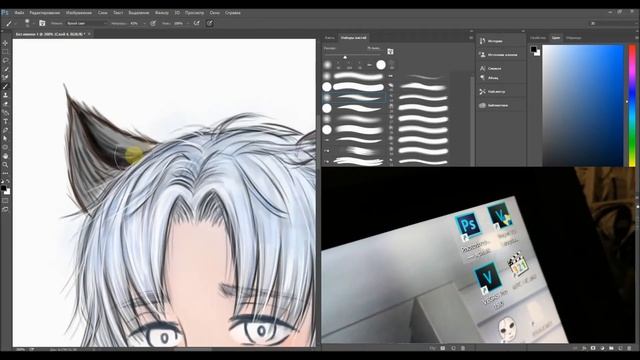Image resolution: width=640 pixels, height=360 pixels.
Task: Select the Hand tool
Action: tap(5, 156)
